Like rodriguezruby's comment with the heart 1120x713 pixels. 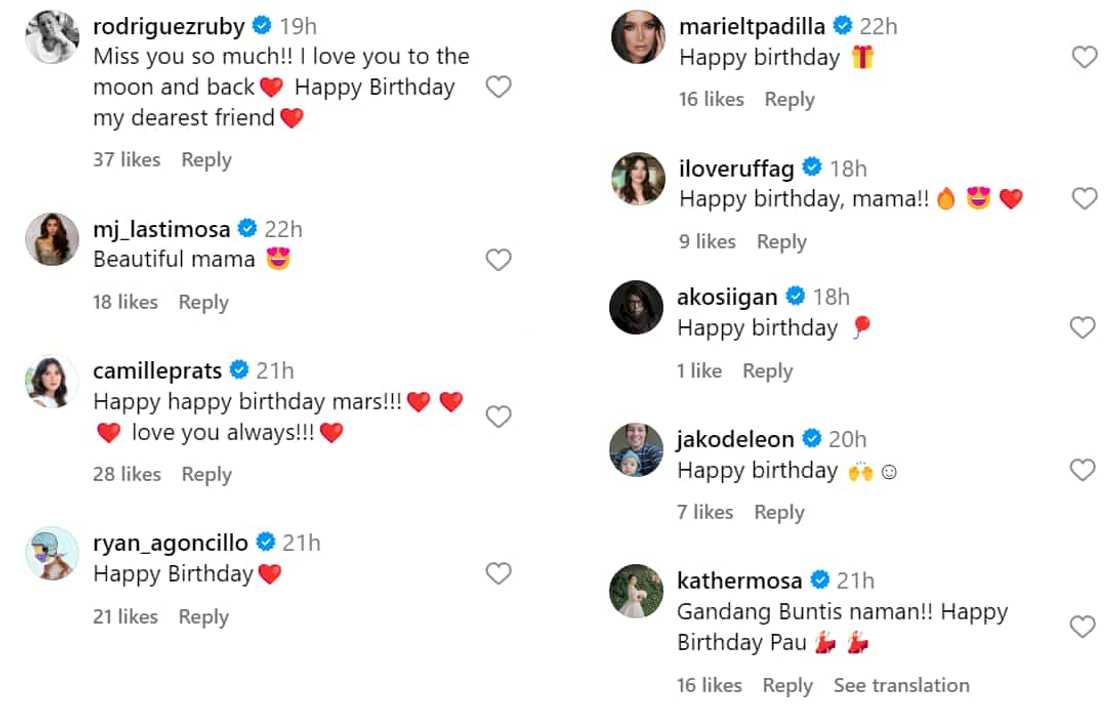(498, 87)
